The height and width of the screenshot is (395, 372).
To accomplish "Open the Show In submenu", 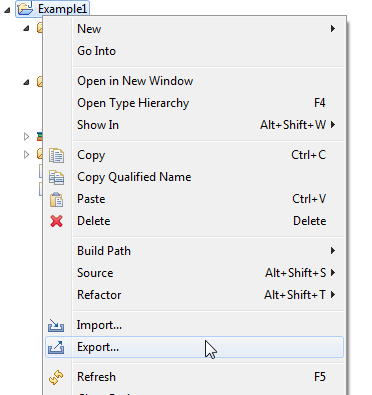I will coord(195,125).
